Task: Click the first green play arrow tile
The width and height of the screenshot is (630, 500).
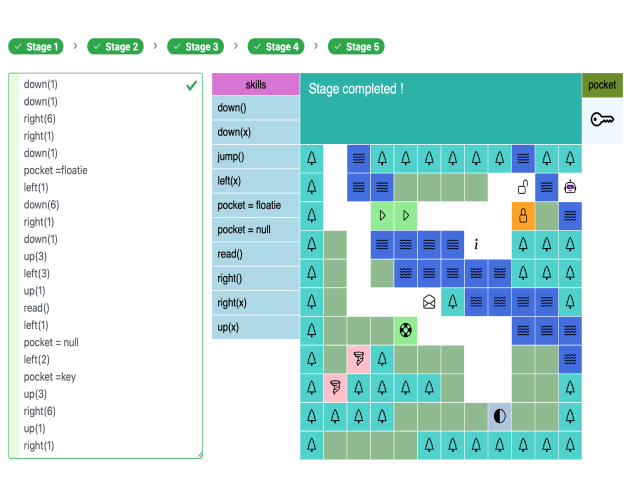Action: (381, 215)
